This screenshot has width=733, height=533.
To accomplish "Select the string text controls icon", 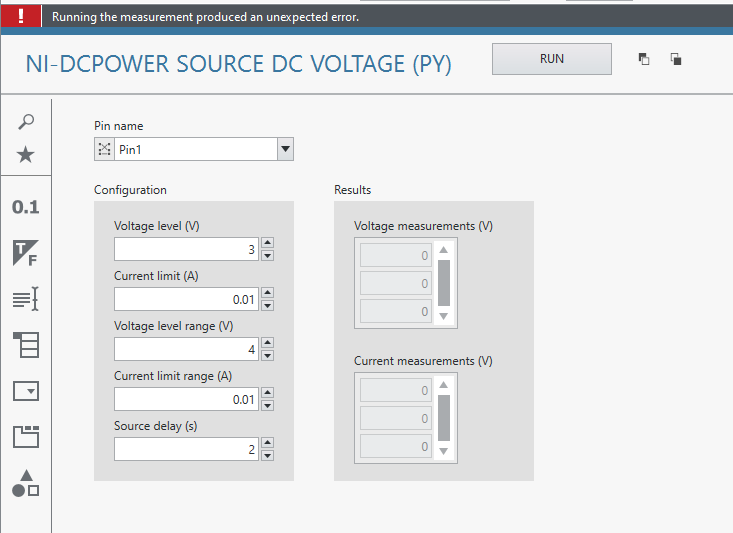I will pyautogui.click(x=26, y=299).
